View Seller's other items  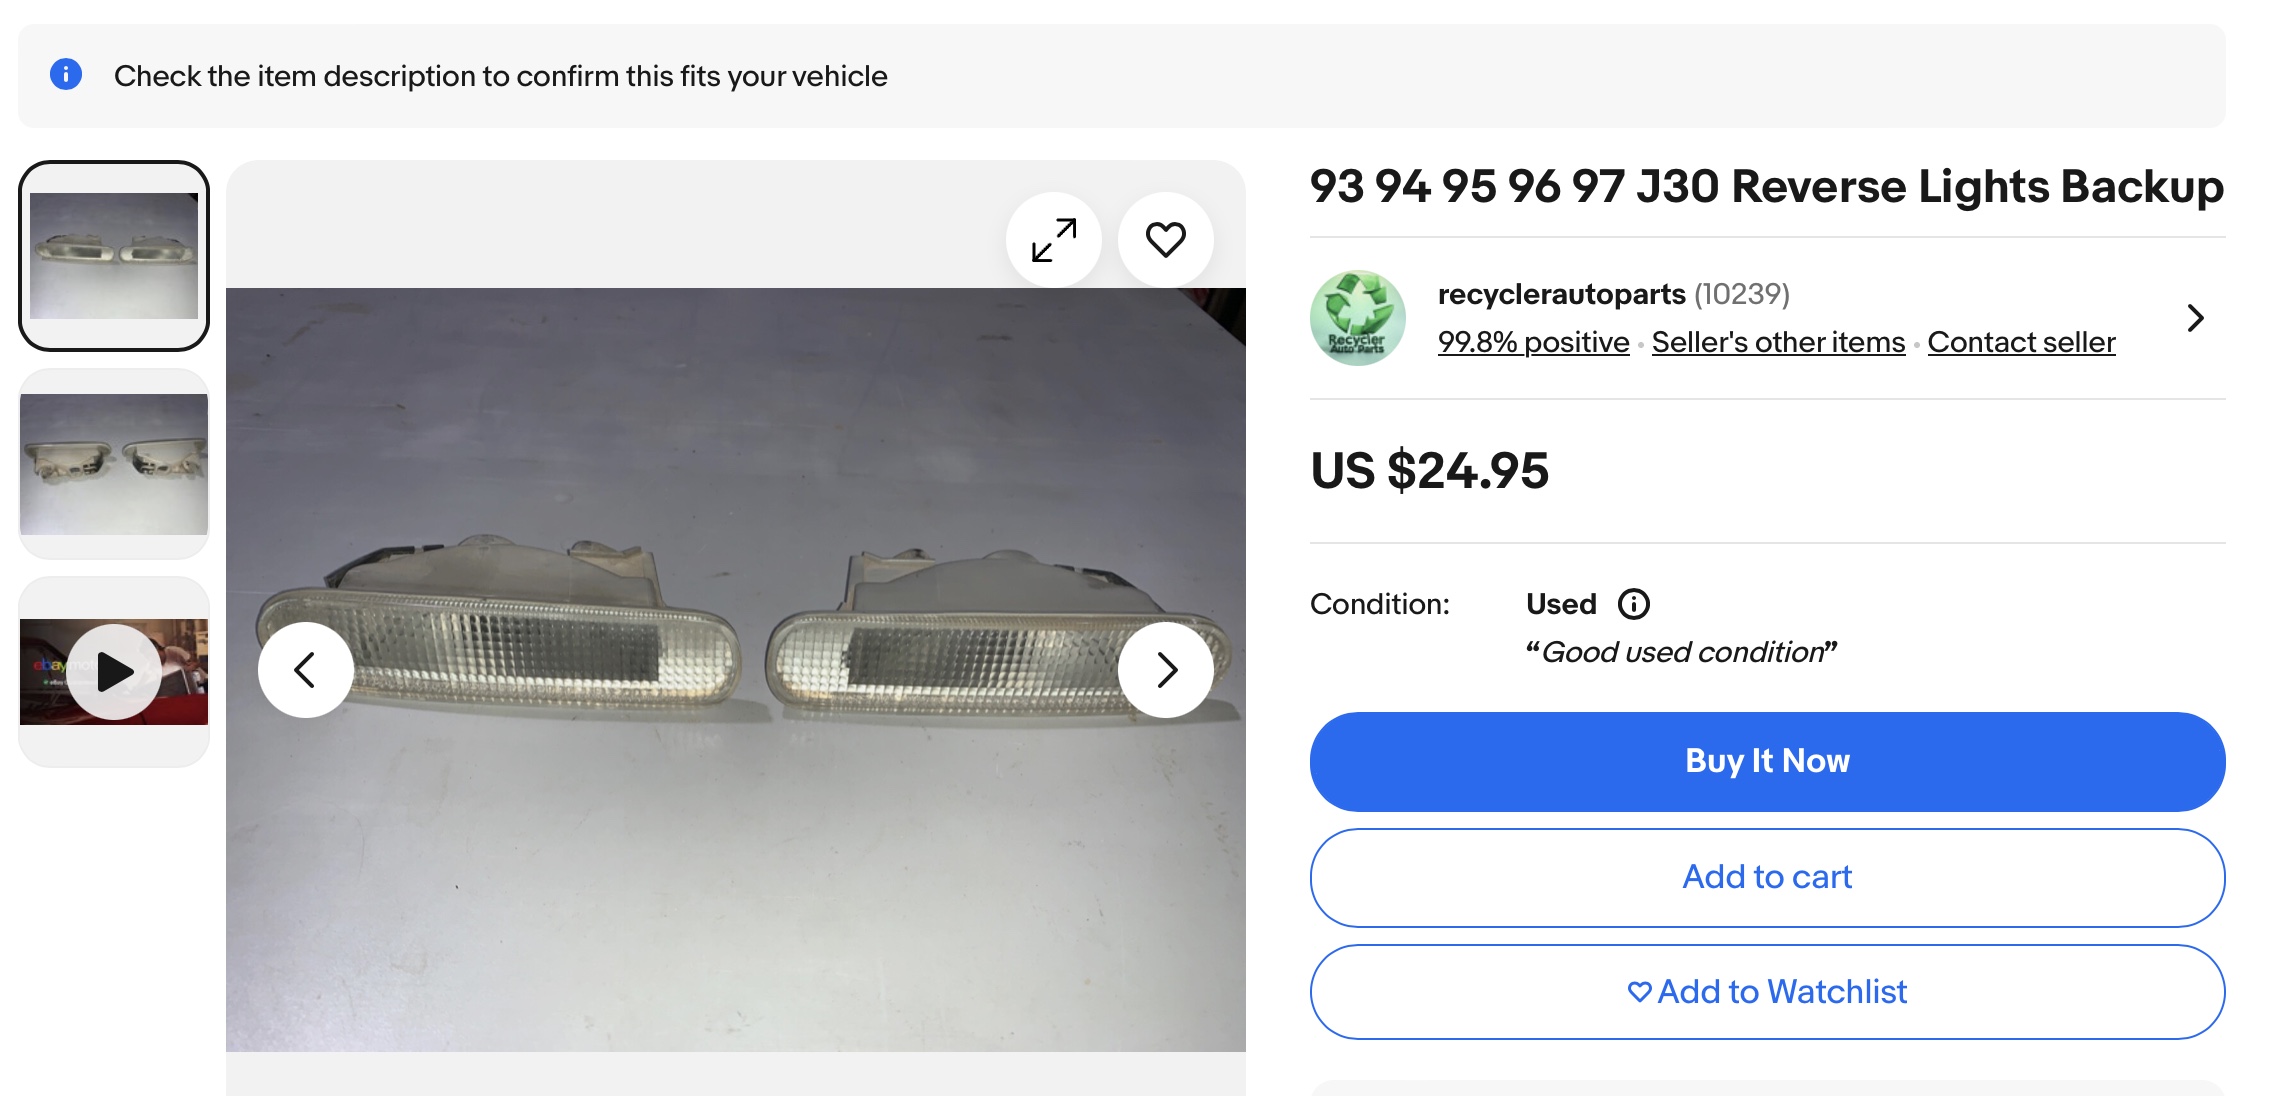tap(1778, 342)
